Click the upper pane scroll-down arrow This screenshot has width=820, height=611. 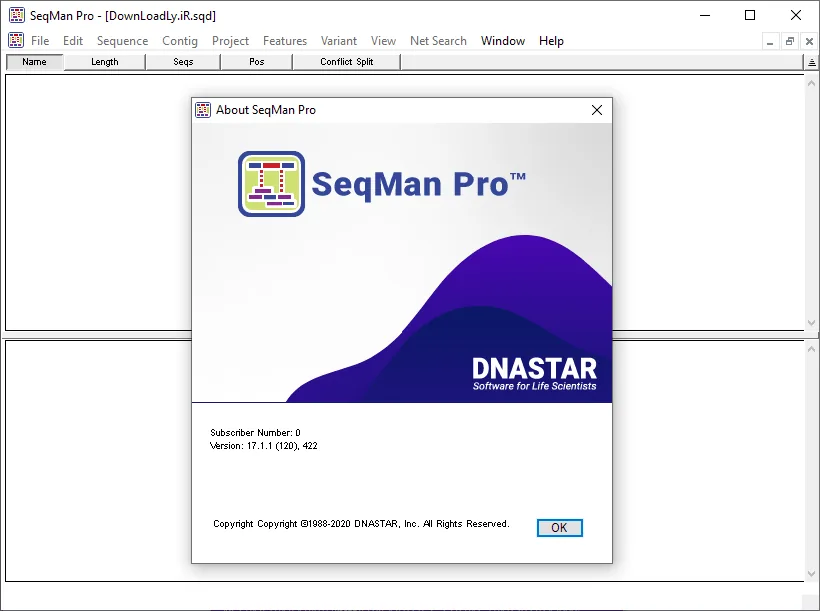[x=811, y=323]
